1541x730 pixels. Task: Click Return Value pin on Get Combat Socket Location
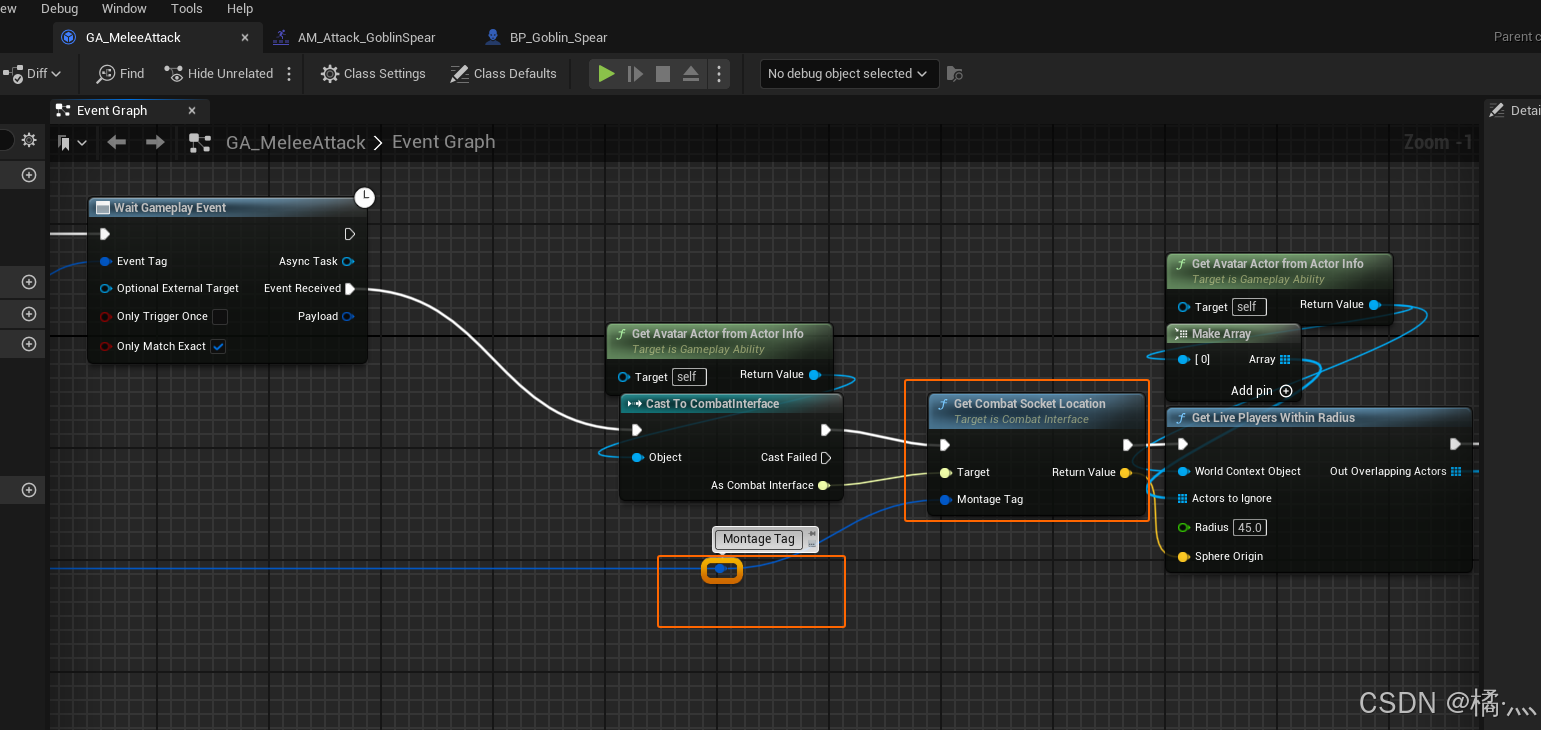coord(1126,473)
